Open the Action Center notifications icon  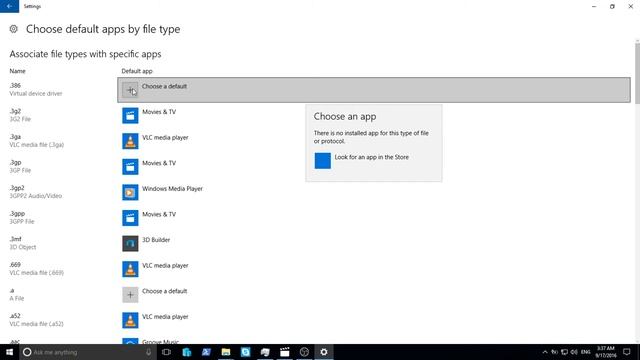[627, 352]
